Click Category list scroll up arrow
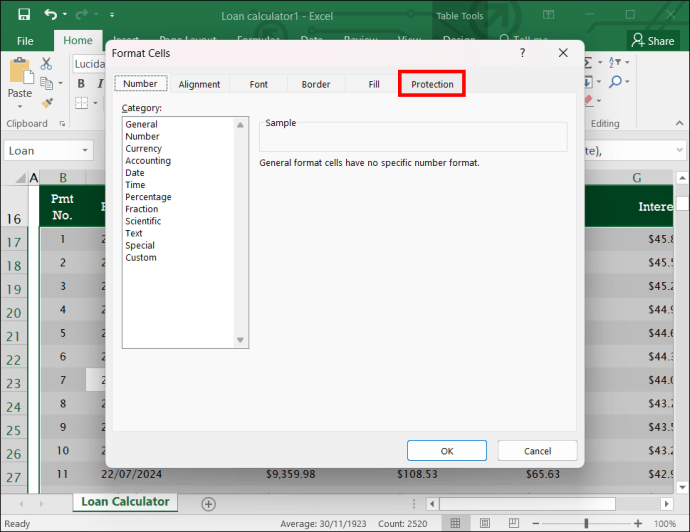Viewport: 690px width, 532px height. pyautogui.click(x=240, y=125)
